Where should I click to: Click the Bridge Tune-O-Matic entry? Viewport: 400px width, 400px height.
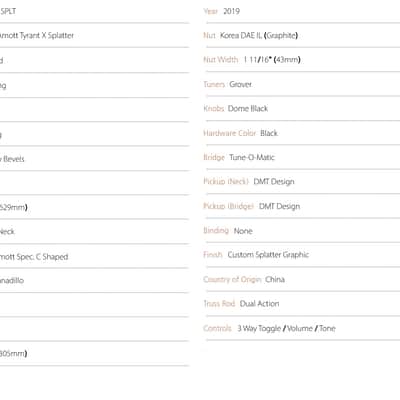pos(239,157)
